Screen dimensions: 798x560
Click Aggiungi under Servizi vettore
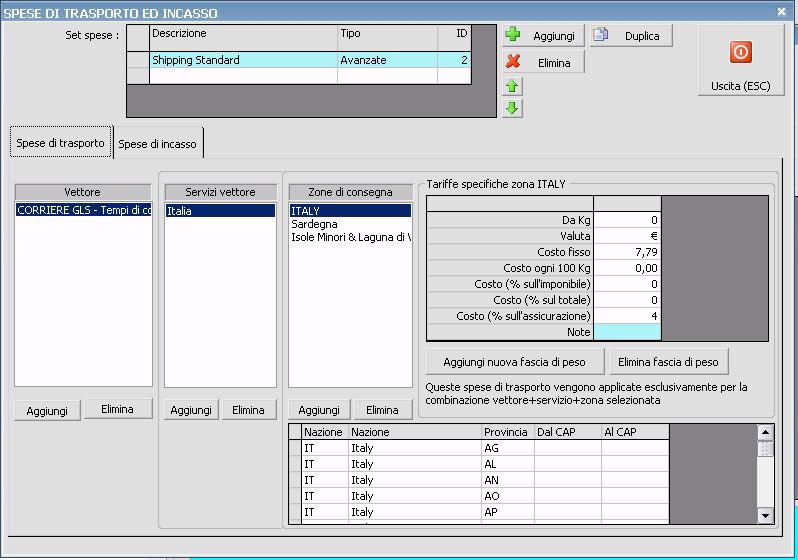(191, 410)
